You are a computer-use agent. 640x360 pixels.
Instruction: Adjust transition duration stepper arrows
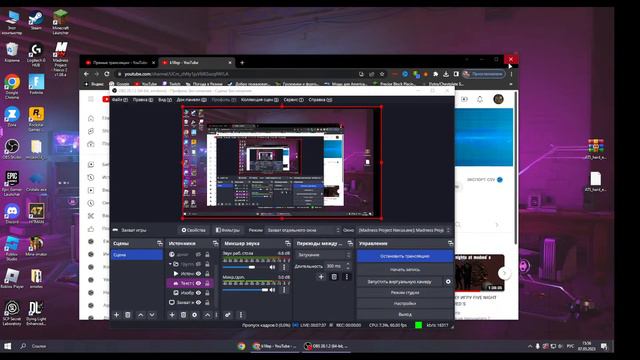(348, 266)
